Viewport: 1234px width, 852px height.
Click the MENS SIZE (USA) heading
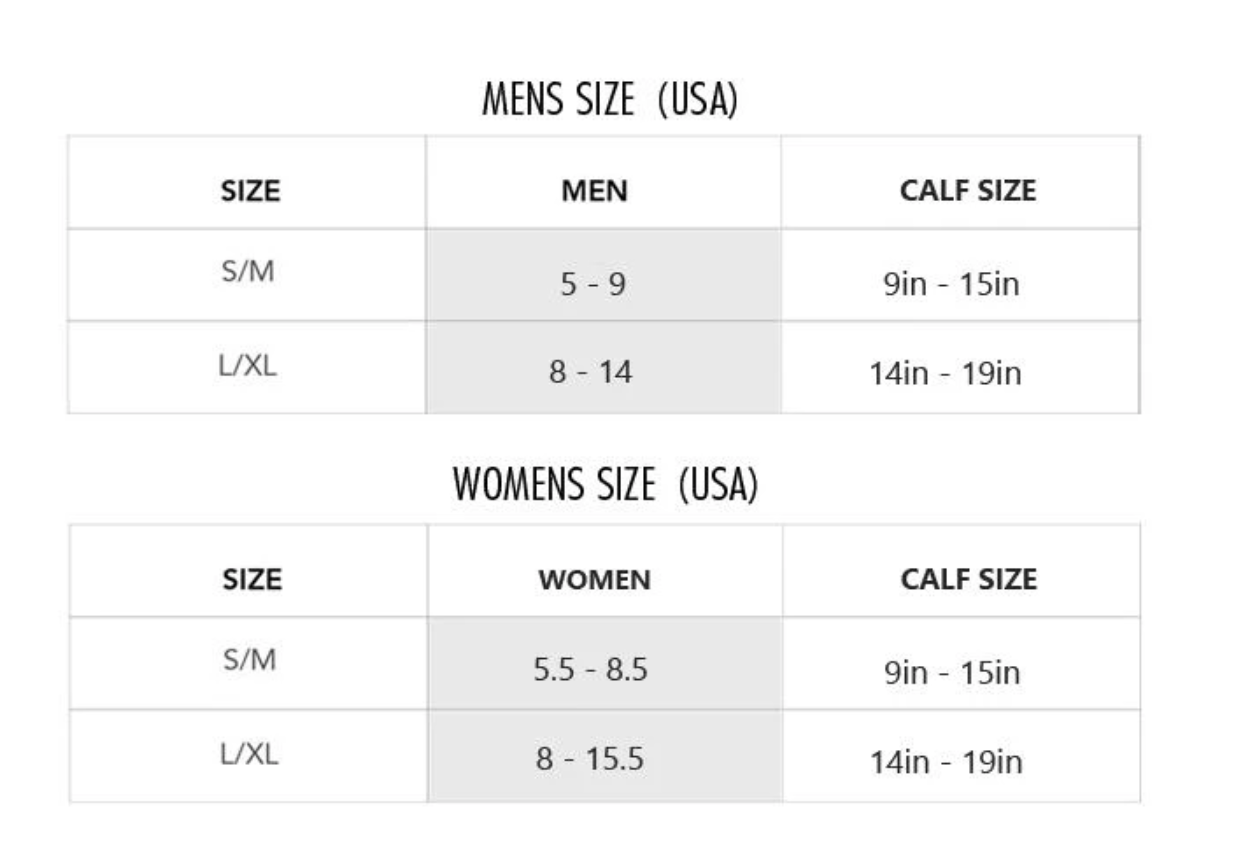tap(609, 100)
